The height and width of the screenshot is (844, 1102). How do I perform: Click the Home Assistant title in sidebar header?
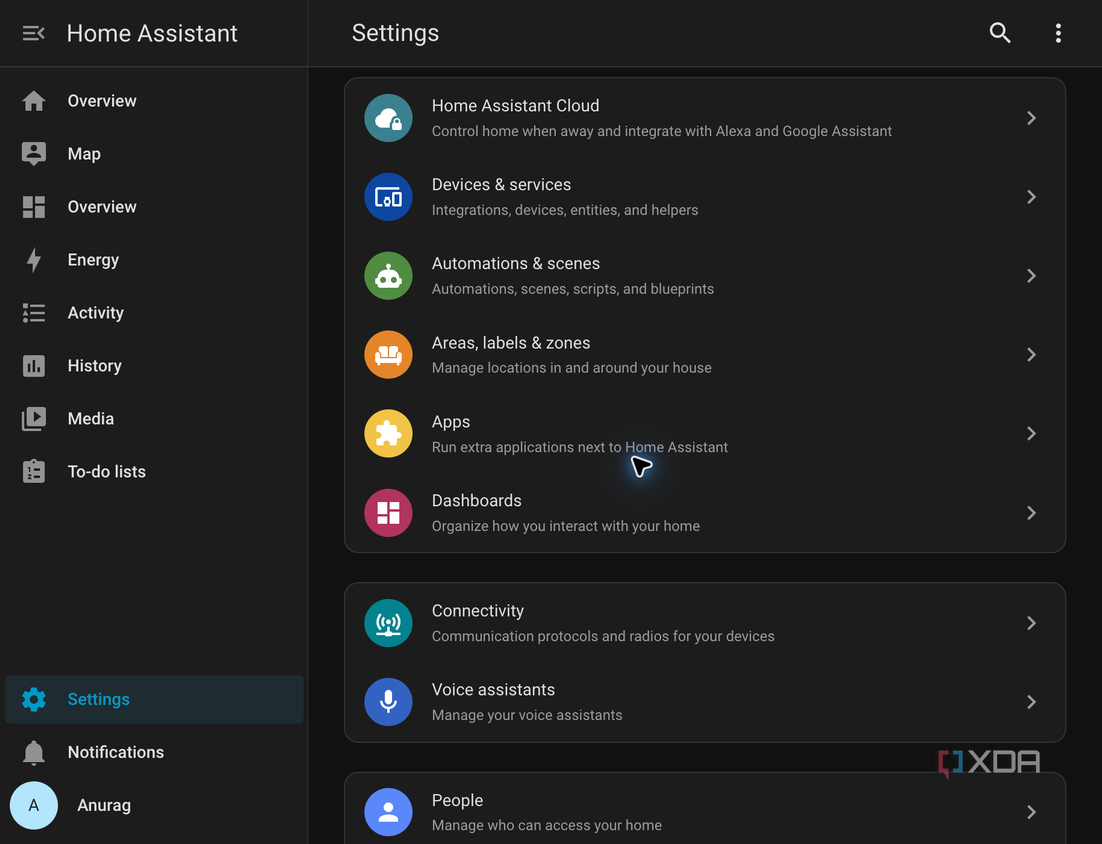pyautogui.click(x=152, y=33)
